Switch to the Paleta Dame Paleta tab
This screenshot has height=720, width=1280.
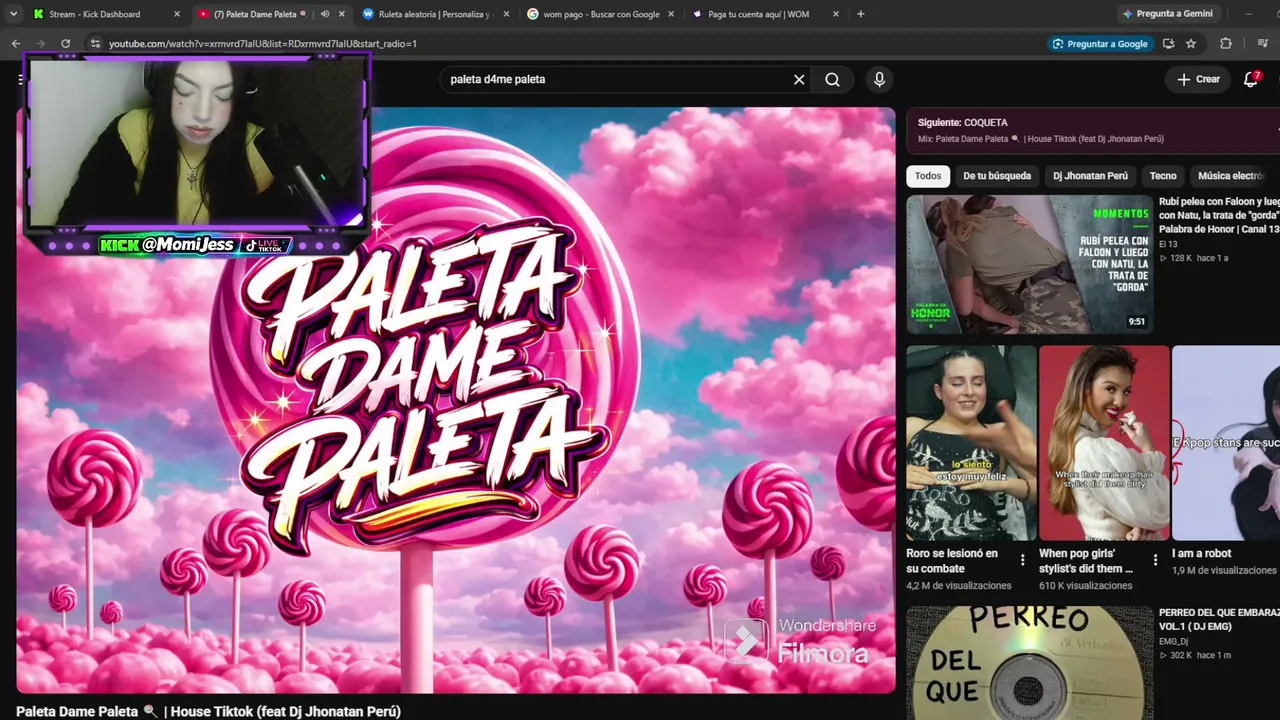[x=270, y=14]
